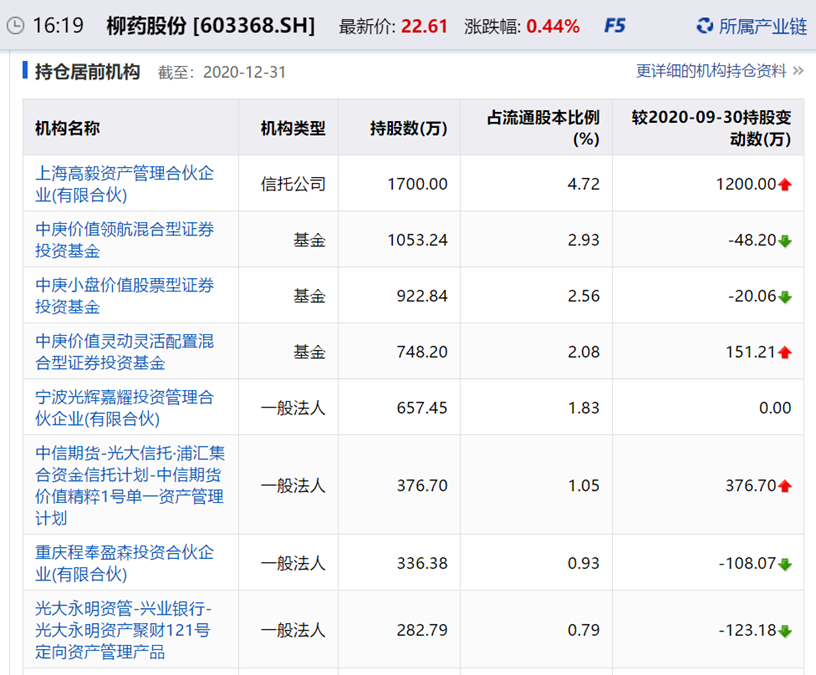Click the 机构类型 column header
This screenshot has width=816, height=675.
click(293, 128)
